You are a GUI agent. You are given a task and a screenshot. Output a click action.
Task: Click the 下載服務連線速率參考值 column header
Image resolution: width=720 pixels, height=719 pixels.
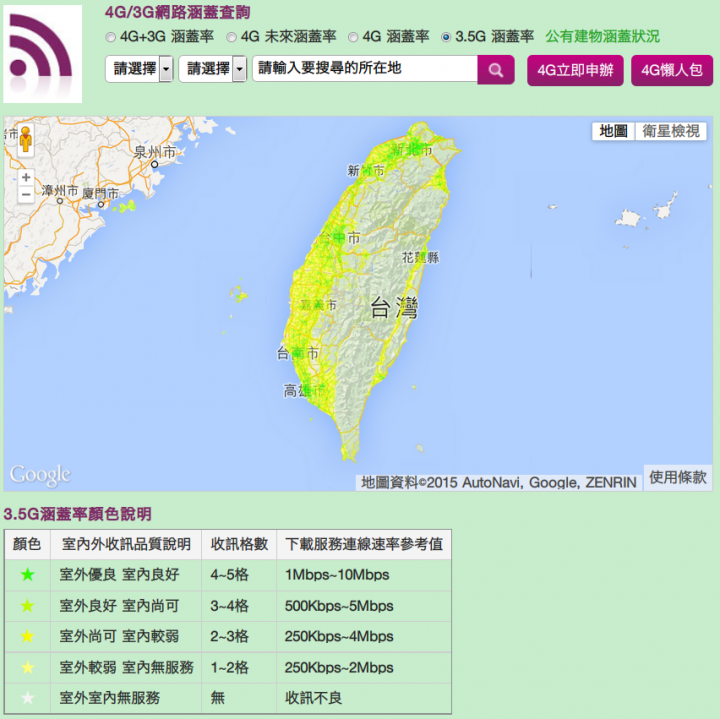click(x=364, y=544)
